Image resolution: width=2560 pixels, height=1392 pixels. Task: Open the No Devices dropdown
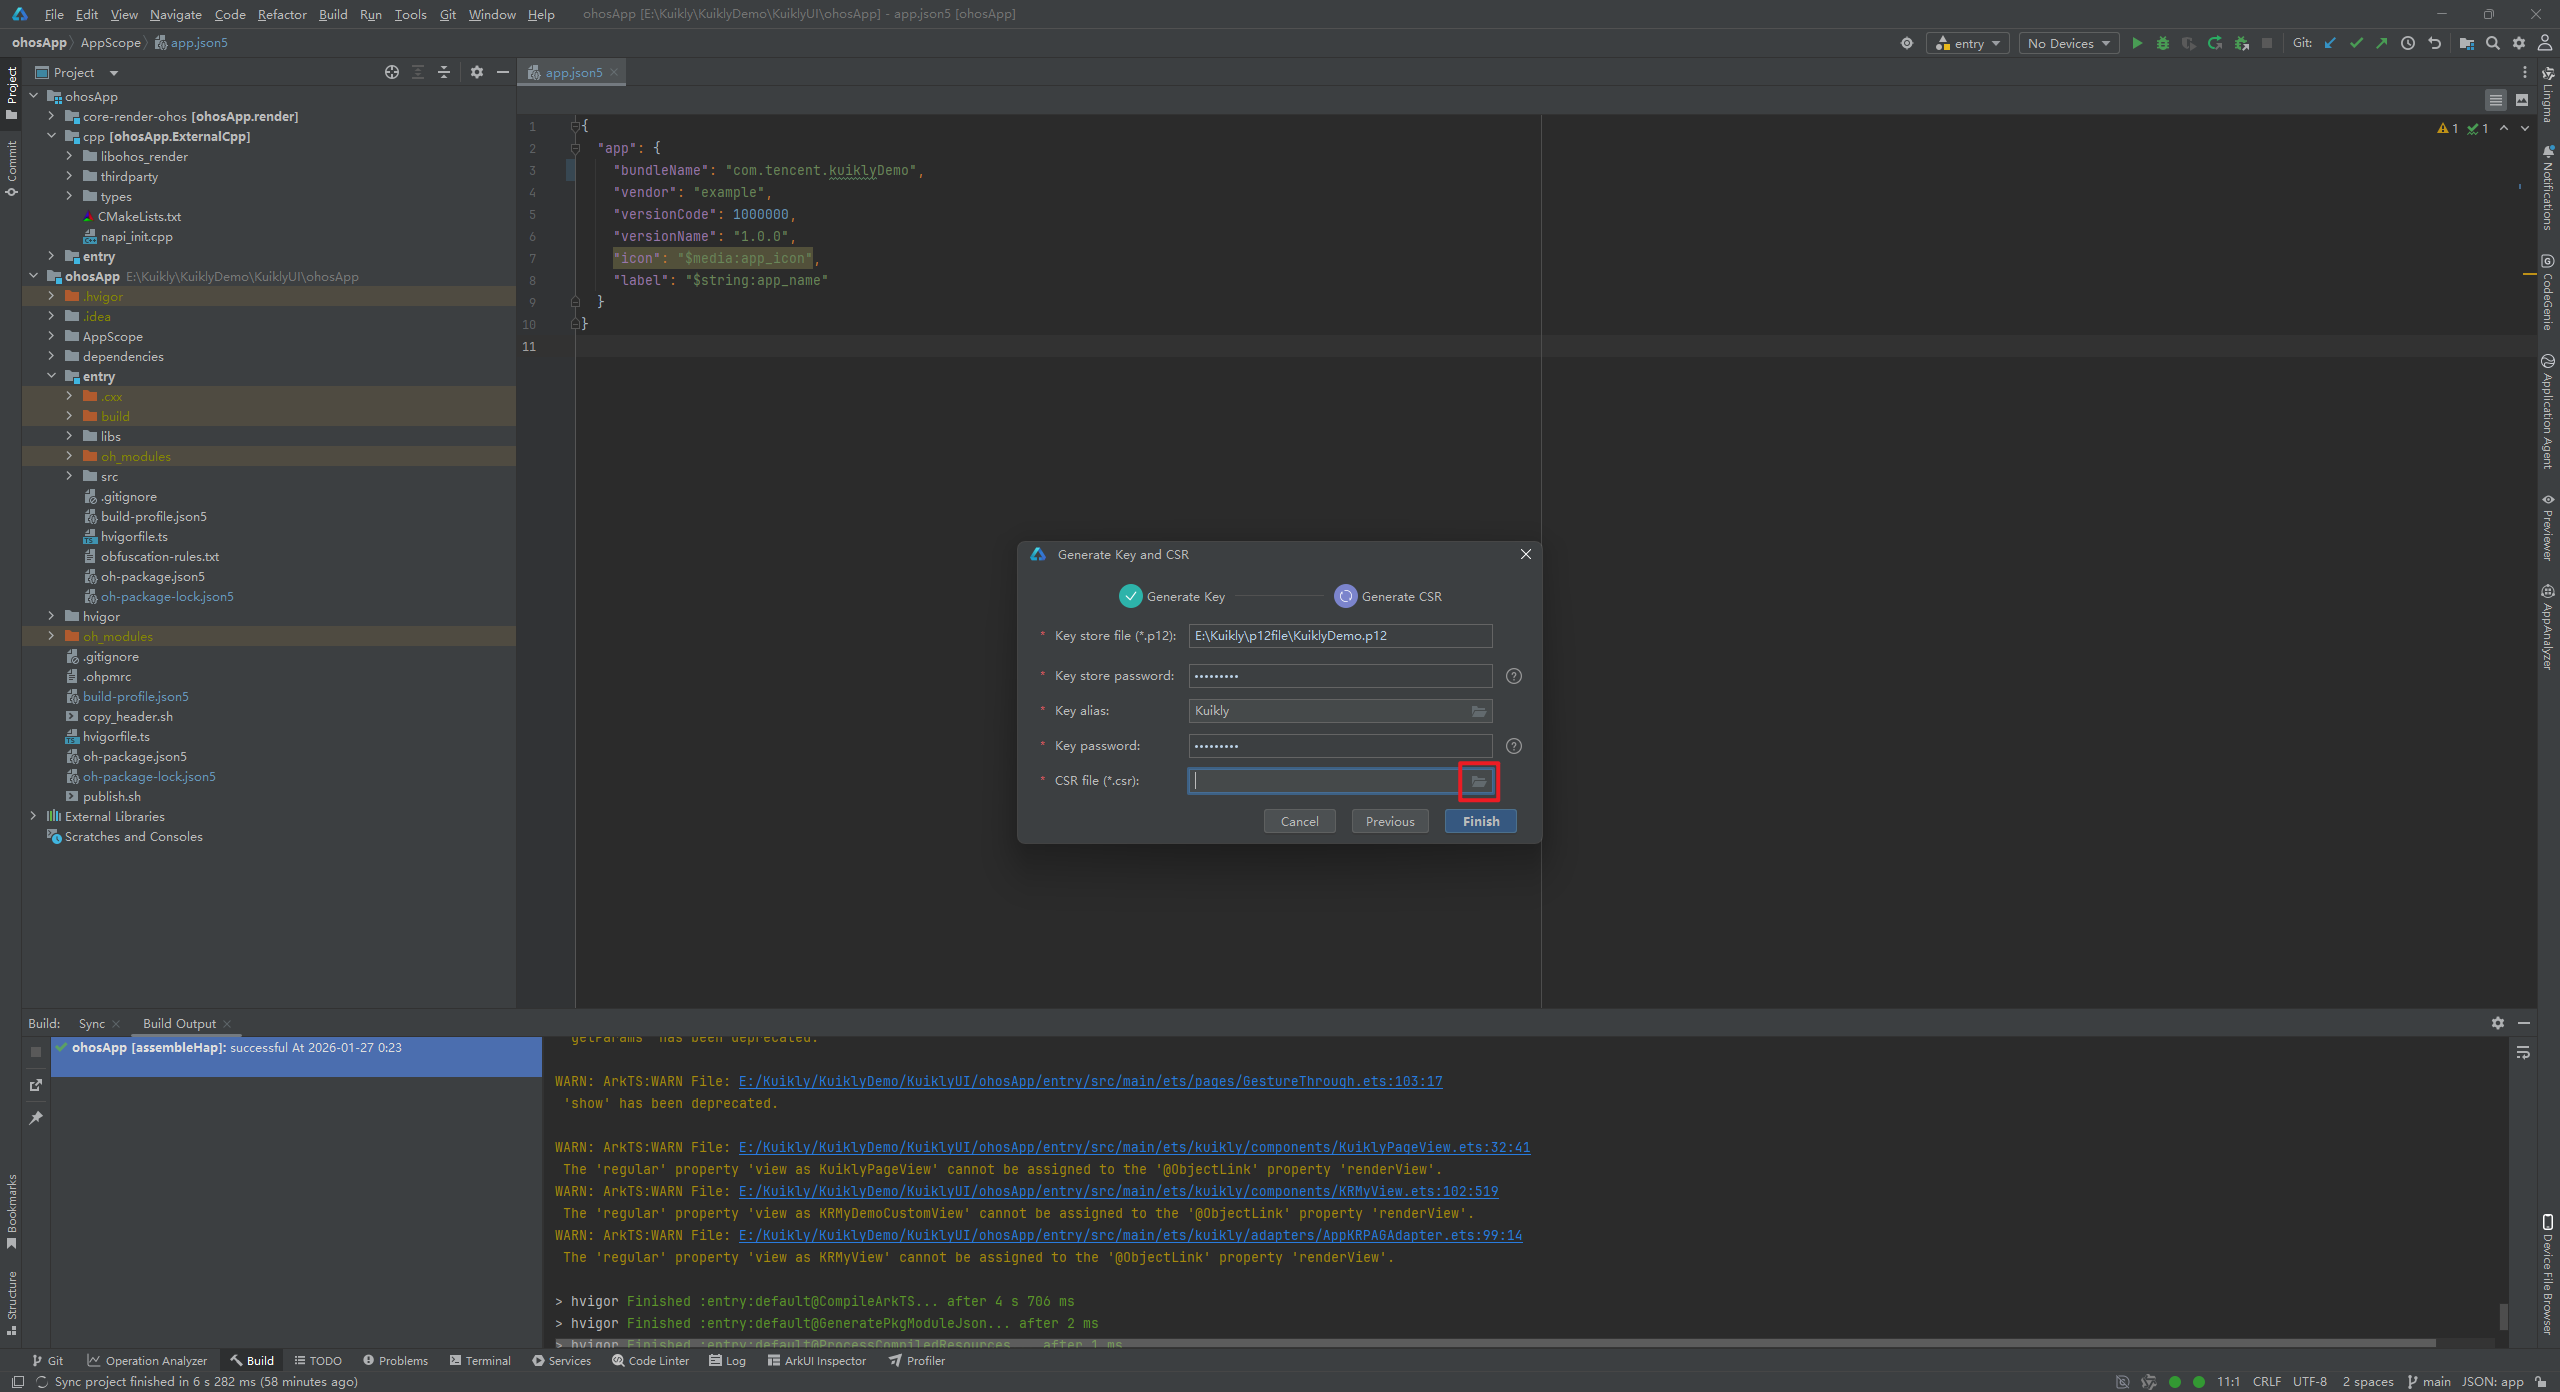click(2068, 43)
